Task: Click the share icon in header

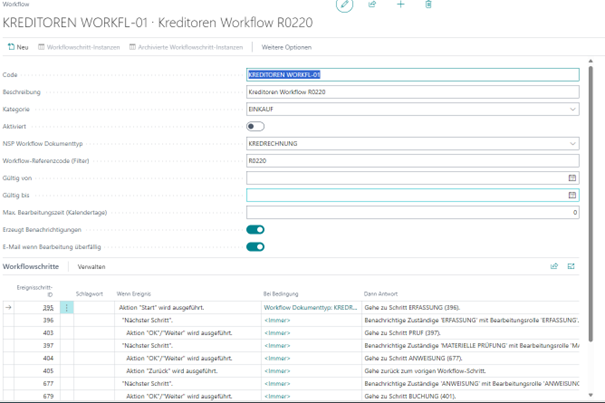Action: (x=373, y=5)
